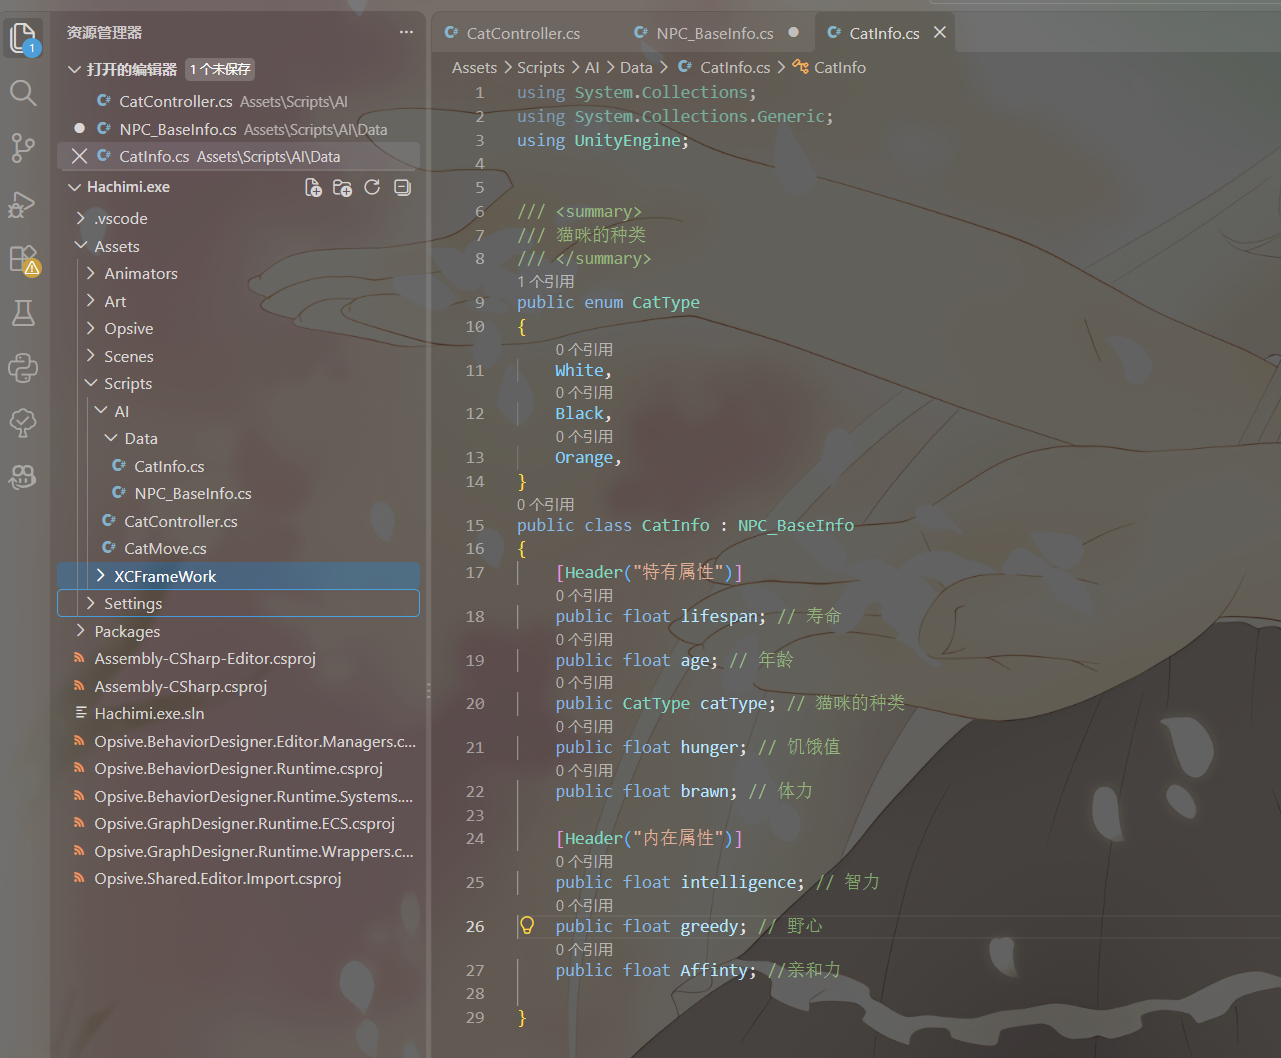Refresh the explorer file tree
Image resolution: width=1281 pixels, height=1058 pixels.
(x=372, y=187)
